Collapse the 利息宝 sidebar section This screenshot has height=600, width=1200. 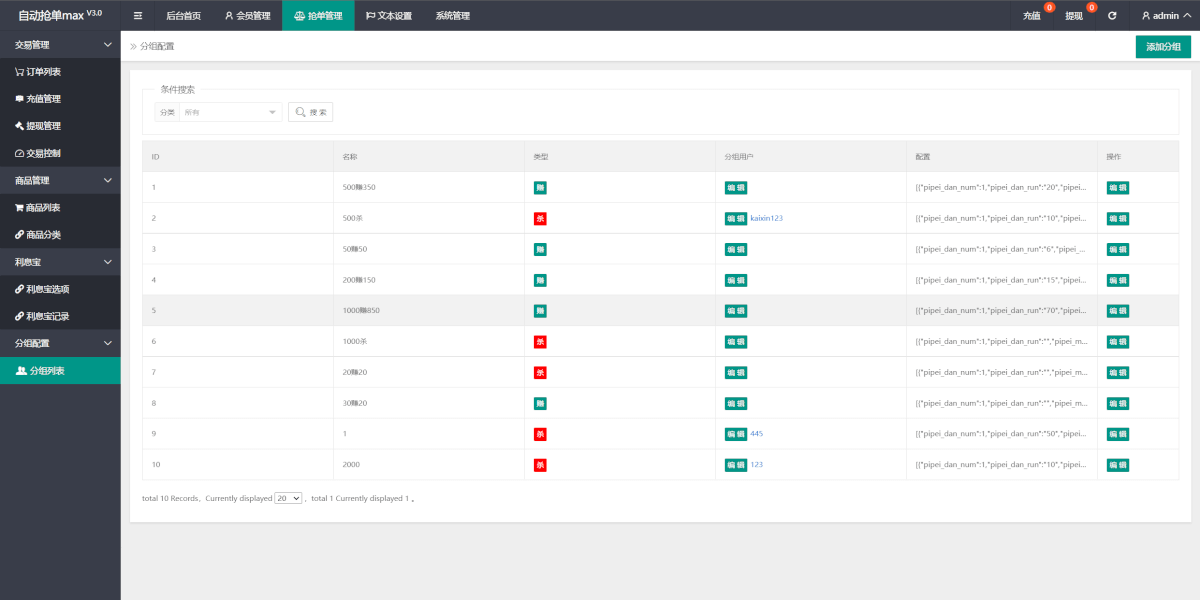(x=60, y=262)
